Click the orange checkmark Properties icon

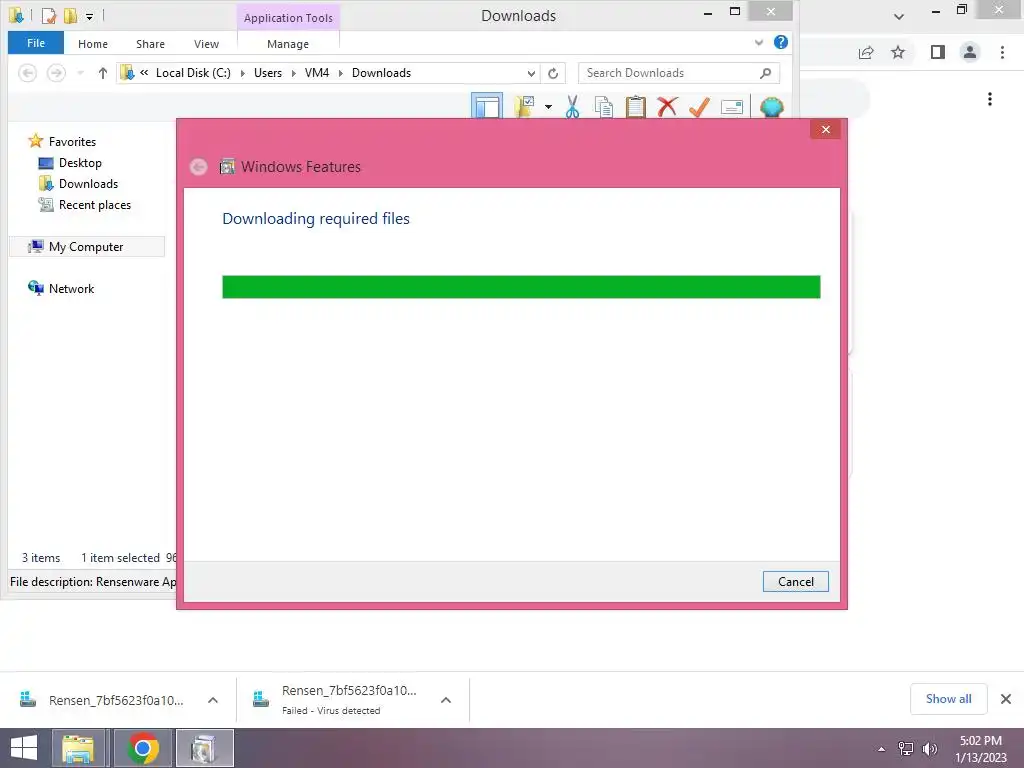coord(699,107)
